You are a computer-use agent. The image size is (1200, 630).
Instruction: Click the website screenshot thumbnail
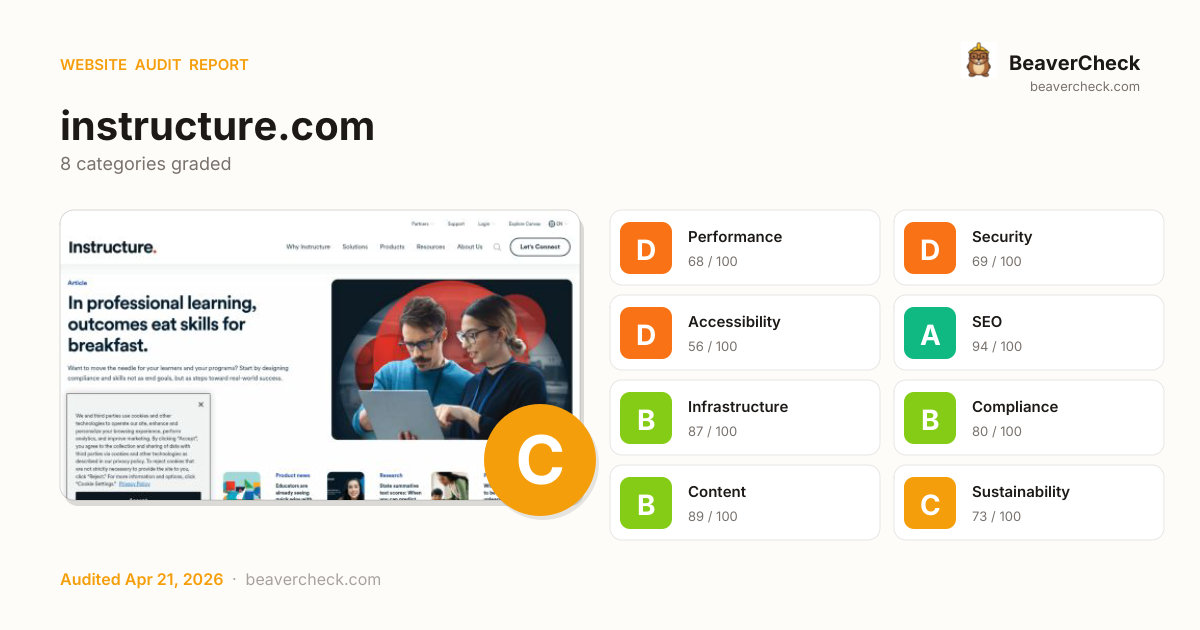(x=321, y=357)
